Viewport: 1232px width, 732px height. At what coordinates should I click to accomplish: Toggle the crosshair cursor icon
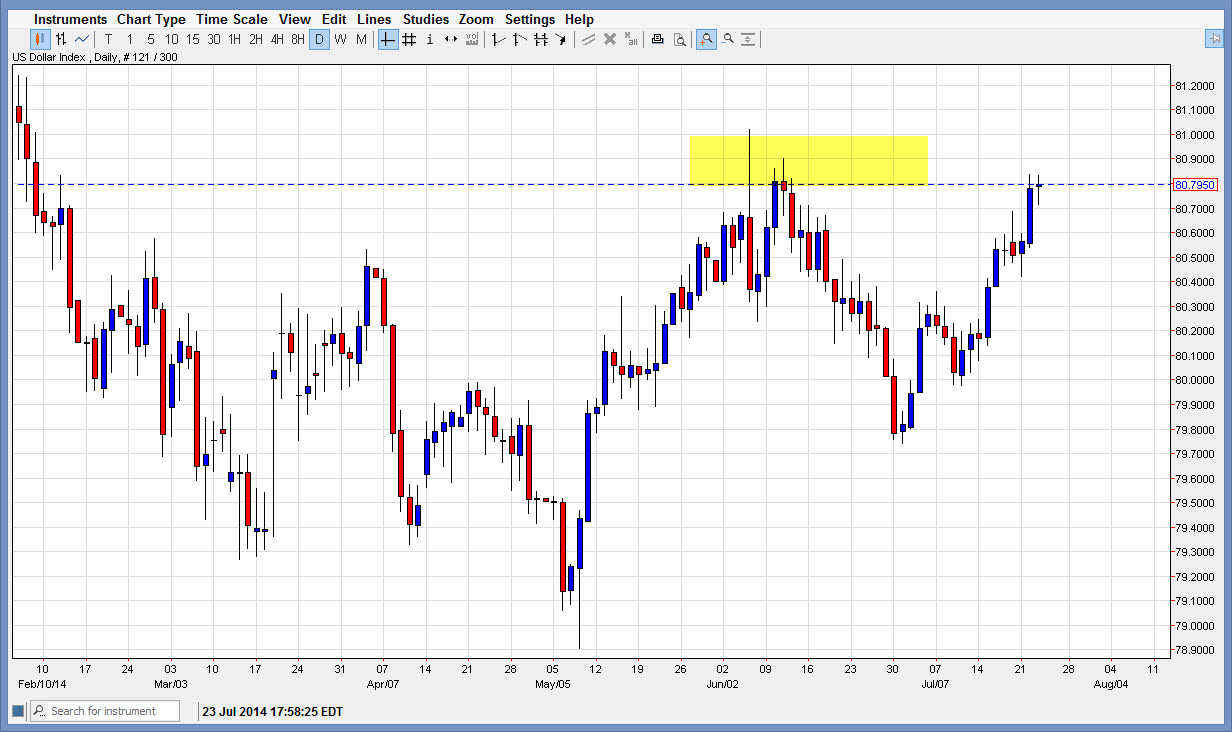(x=387, y=39)
